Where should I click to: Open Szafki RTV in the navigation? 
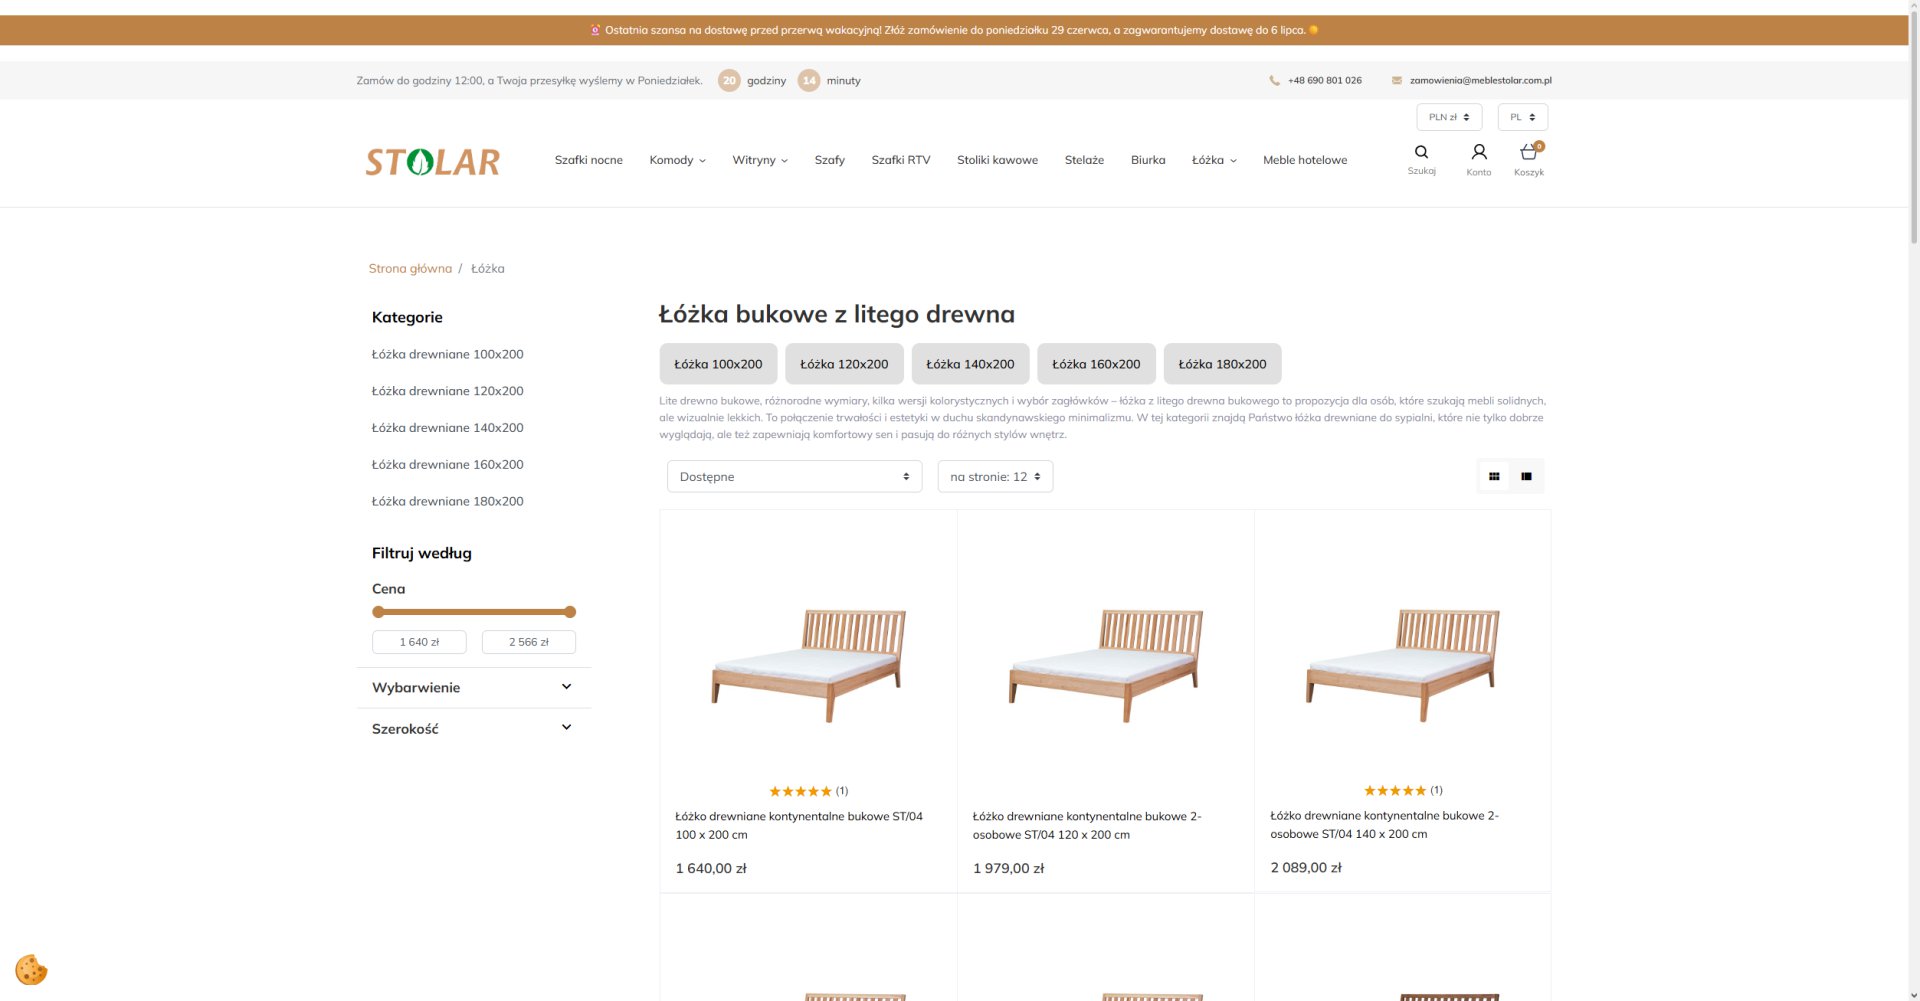pos(900,160)
